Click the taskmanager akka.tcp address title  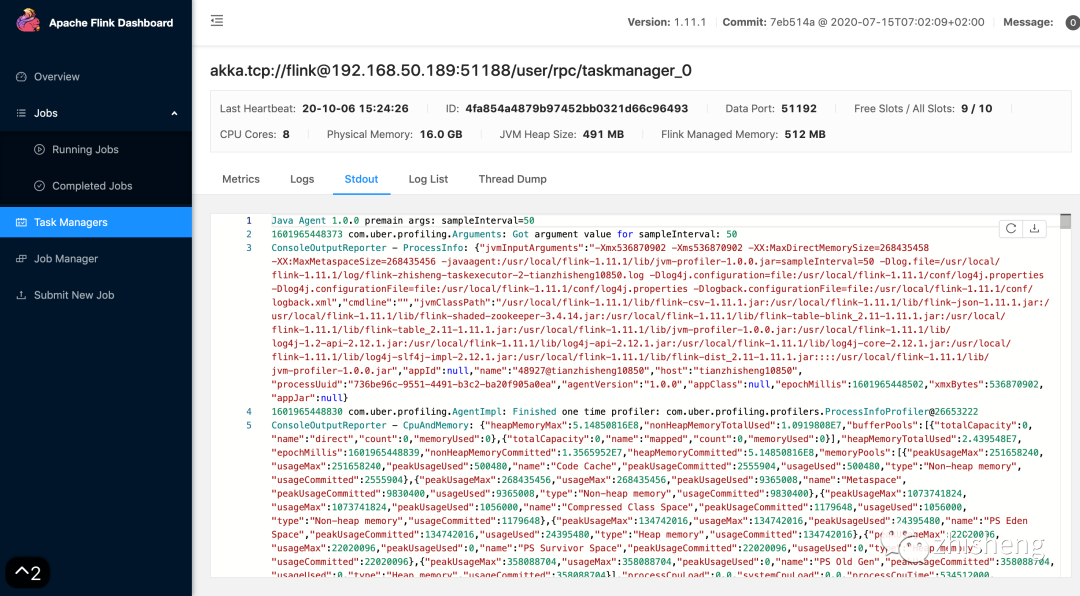pos(450,70)
